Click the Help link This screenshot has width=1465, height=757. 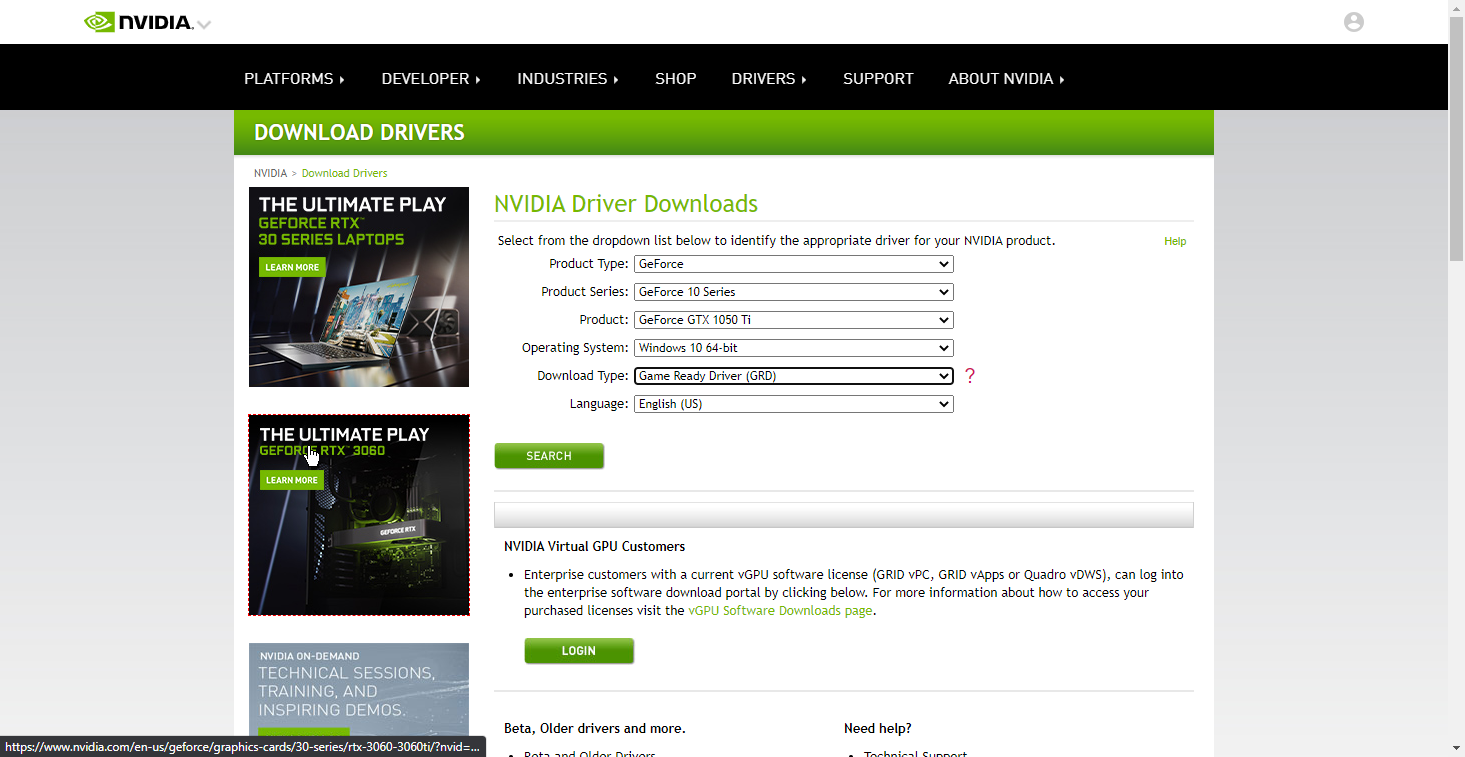point(1175,241)
